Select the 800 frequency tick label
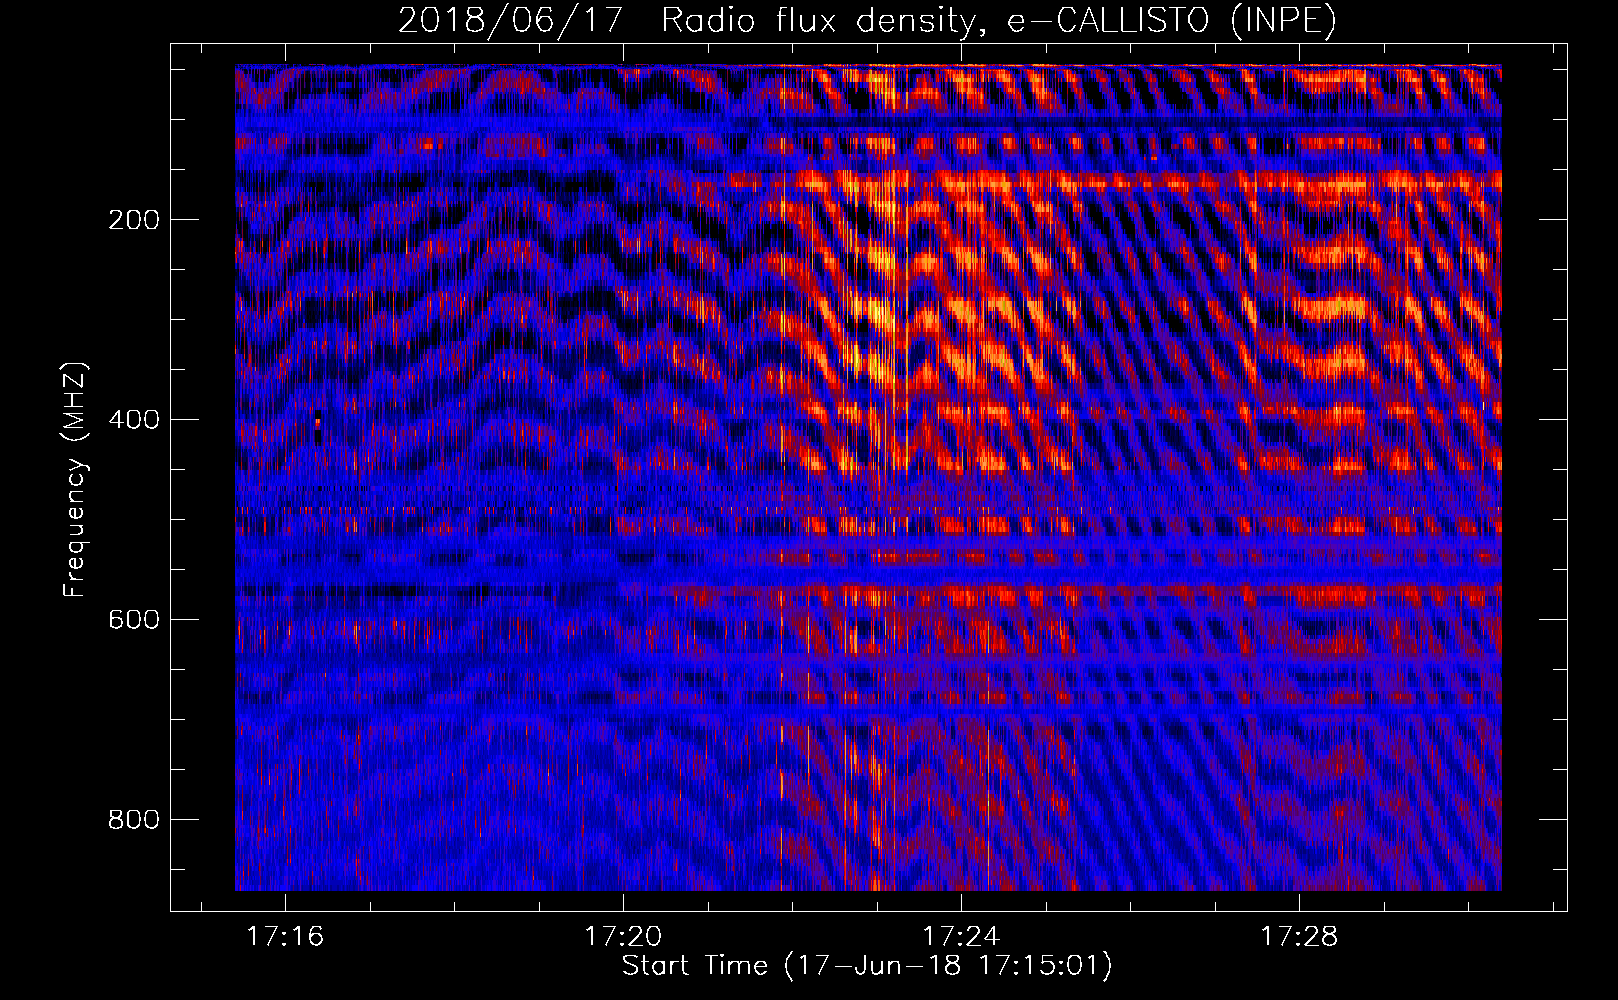 click(x=134, y=820)
